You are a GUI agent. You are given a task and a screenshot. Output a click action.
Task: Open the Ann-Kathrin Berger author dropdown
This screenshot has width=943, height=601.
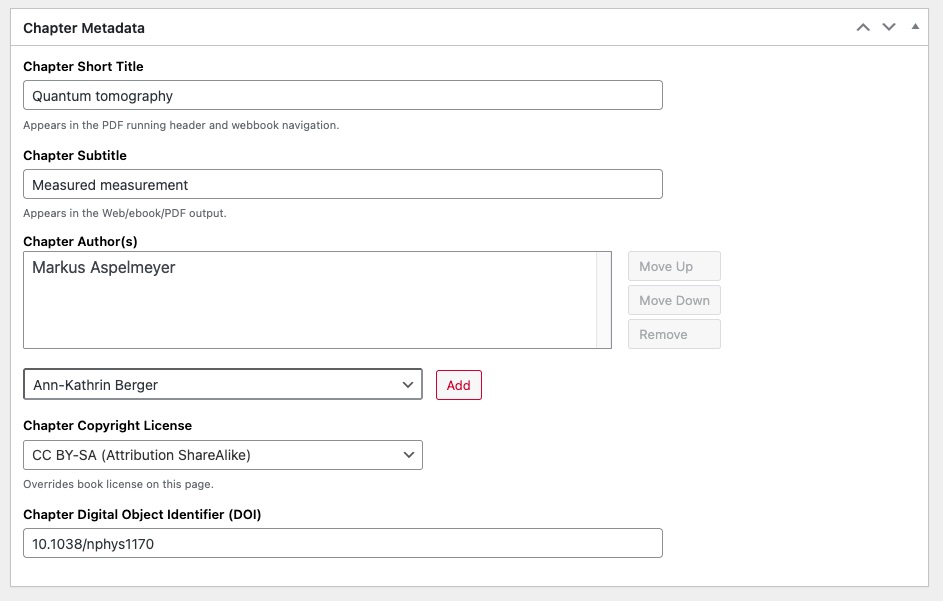coord(222,385)
